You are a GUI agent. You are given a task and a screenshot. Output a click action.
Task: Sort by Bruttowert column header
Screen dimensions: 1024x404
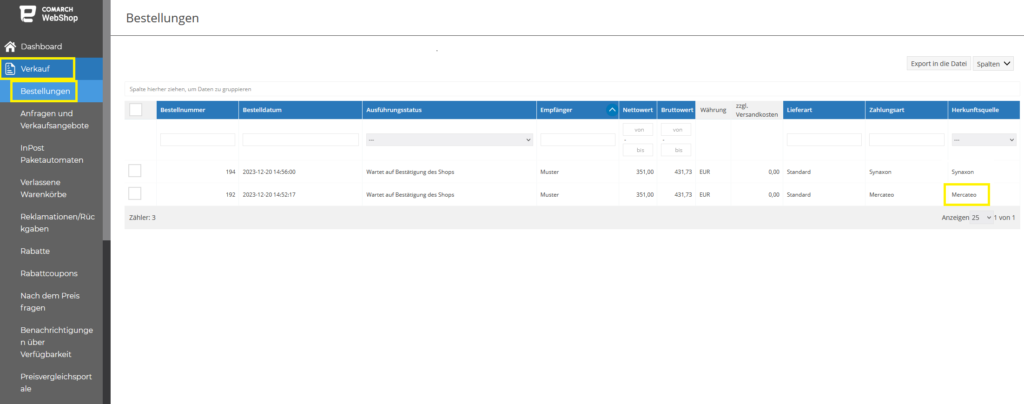click(x=676, y=110)
